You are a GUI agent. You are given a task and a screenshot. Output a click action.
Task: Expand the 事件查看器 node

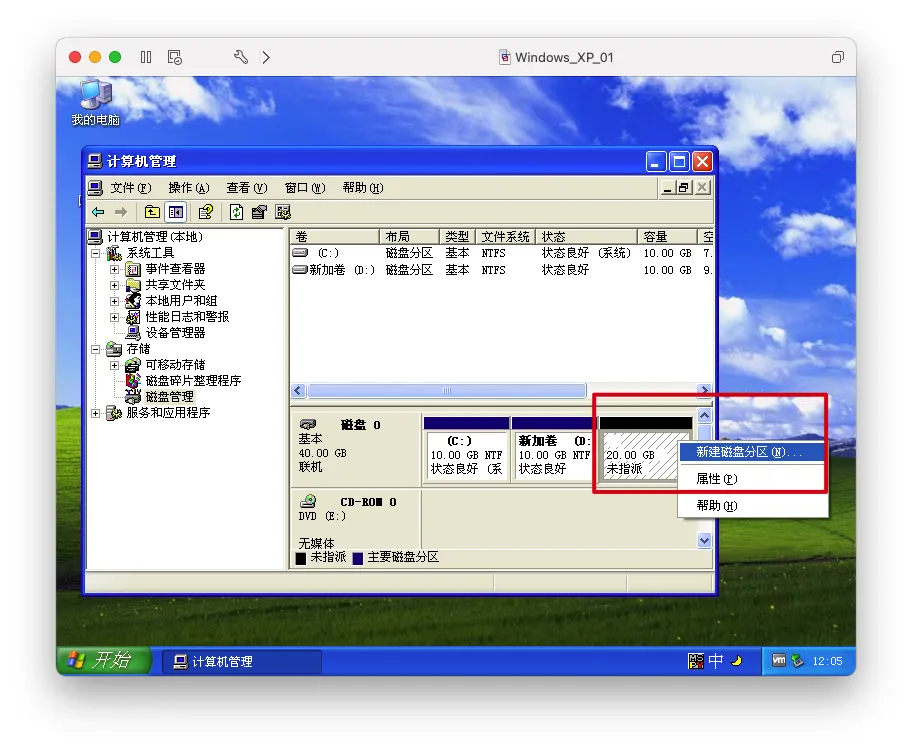pyautogui.click(x=115, y=269)
